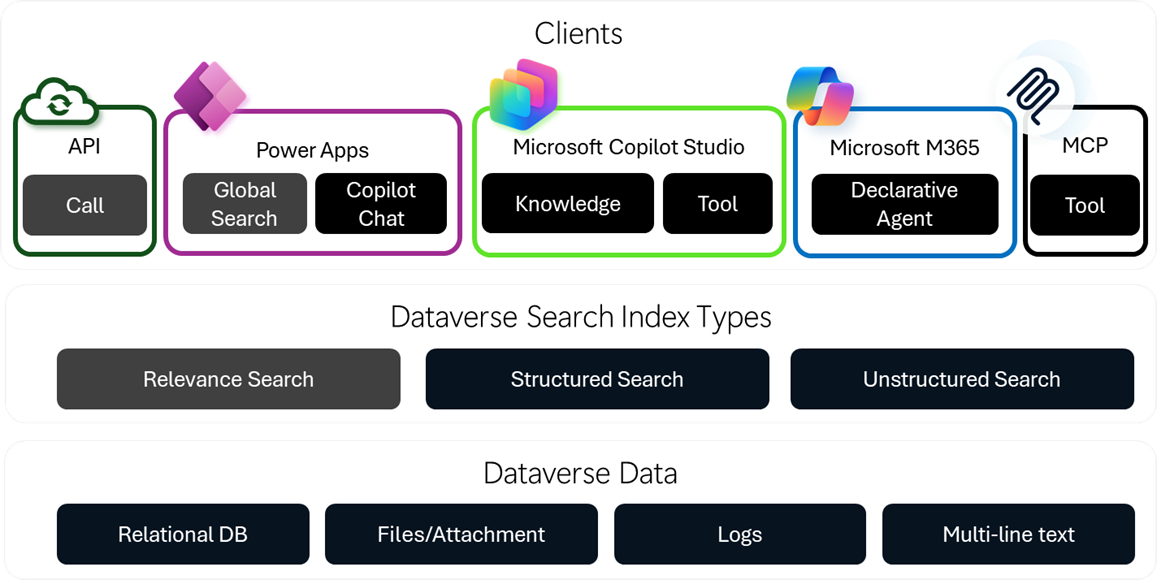Click the Global Search box
Screen dimensions: 1157x580
(x=244, y=204)
